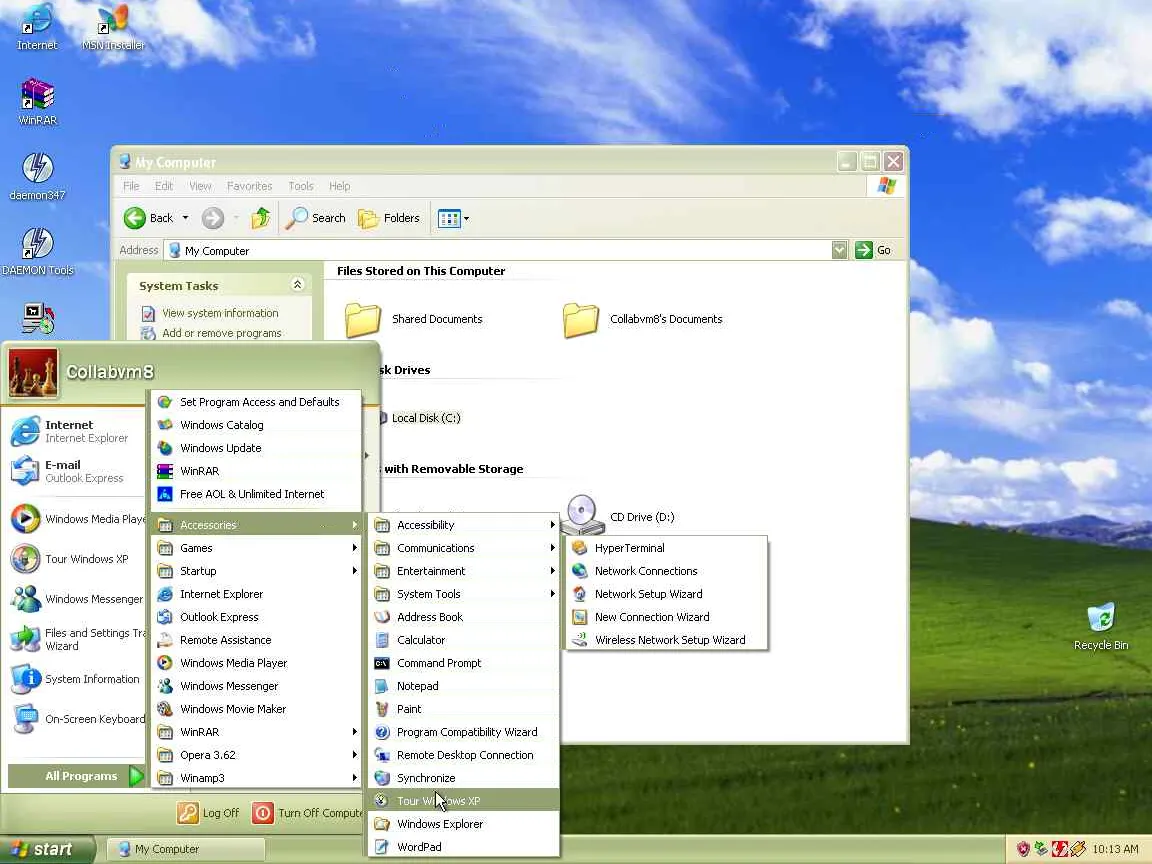Expand the Games submenu
The width and height of the screenshot is (1152, 864).
(x=256, y=548)
